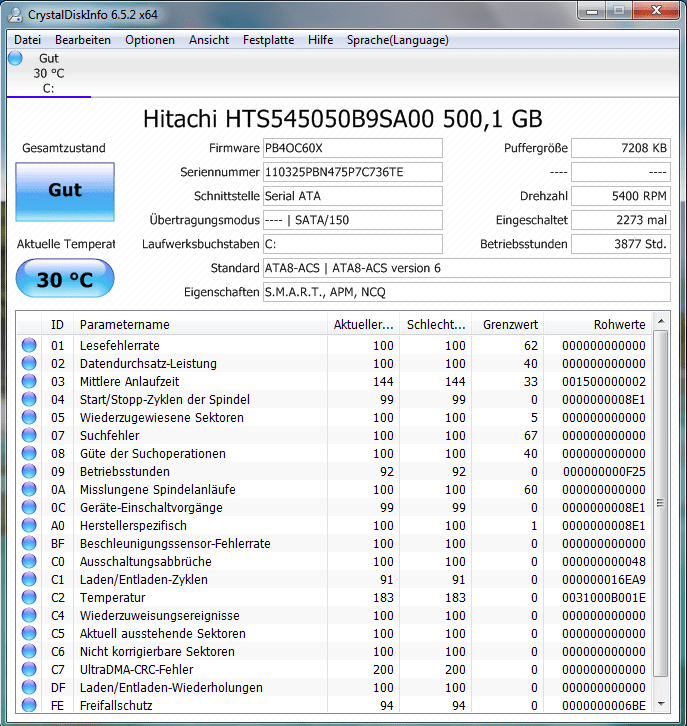This screenshot has width=687, height=726.
Task: Click the Puffergröße value 7208 KB
Action: [x=621, y=148]
